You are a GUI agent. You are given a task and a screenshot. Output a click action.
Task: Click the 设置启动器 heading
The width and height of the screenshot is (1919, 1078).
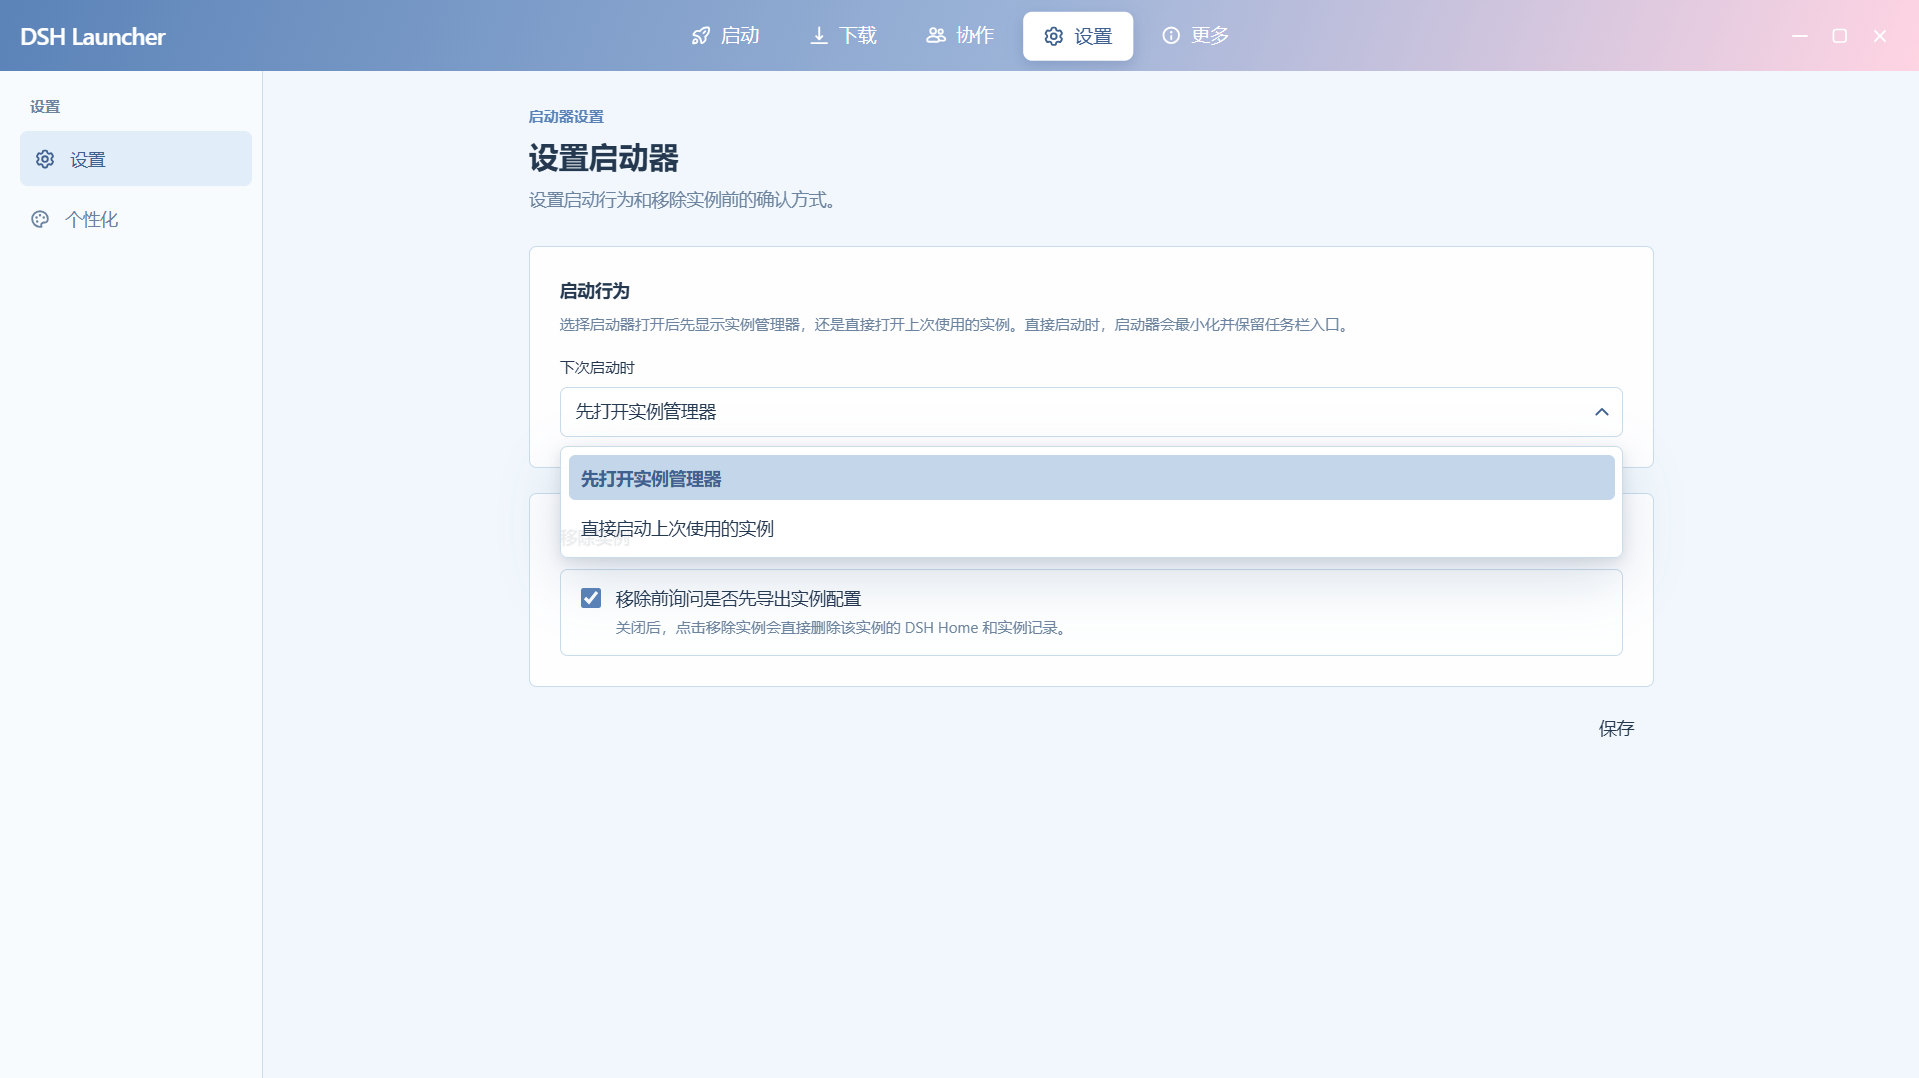click(604, 158)
